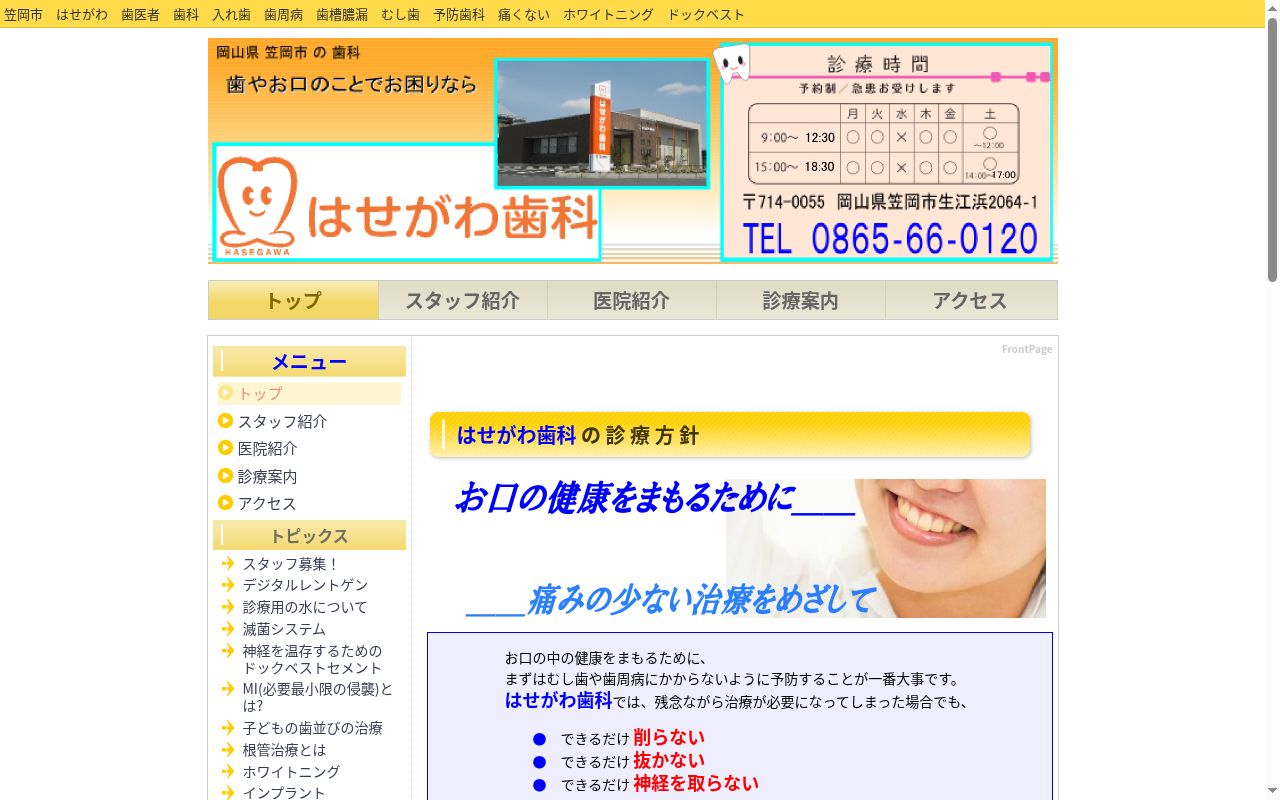Open the ホワイトニング sidebar topic link
The width and height of the screenshot is (1280, 800).
point(291,772)
